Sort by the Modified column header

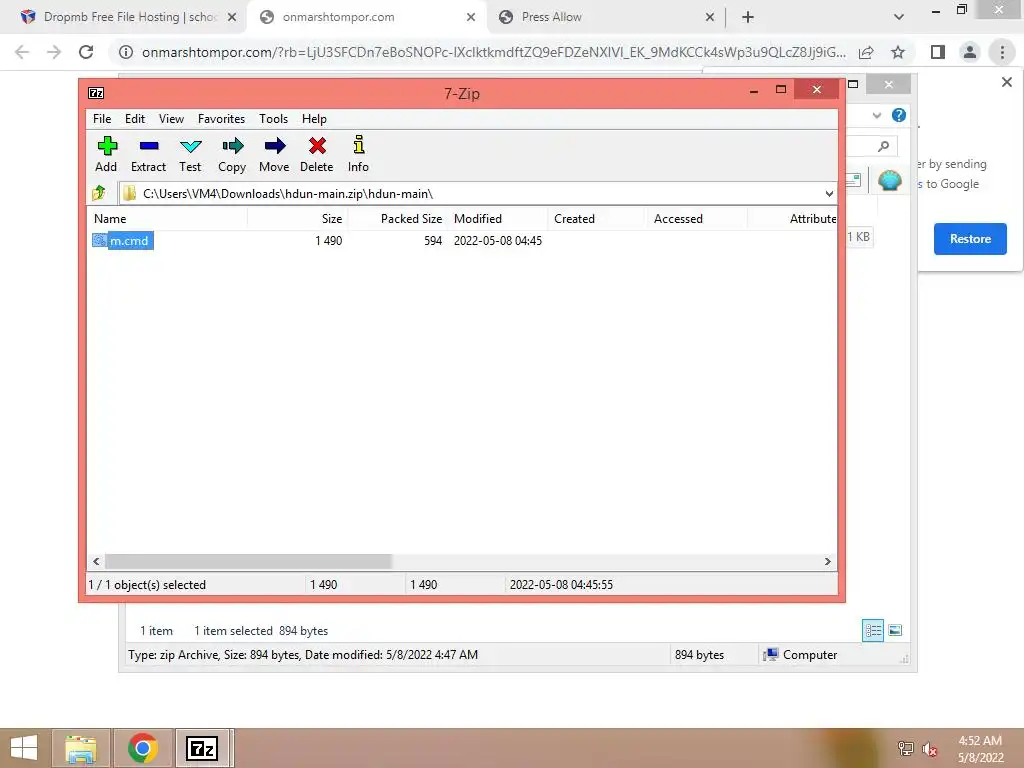(x=498, y=219)
